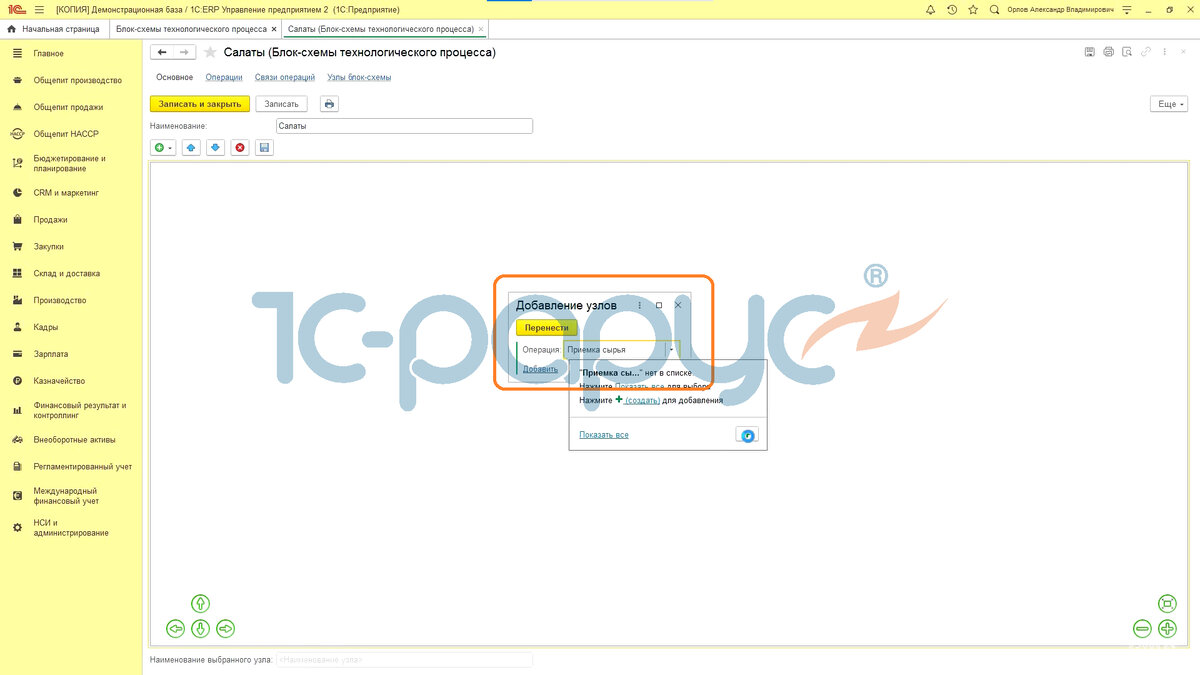Screen dimensions: 1200x675
Task: Click the yellow Перенести button
Action: point(547,327)
